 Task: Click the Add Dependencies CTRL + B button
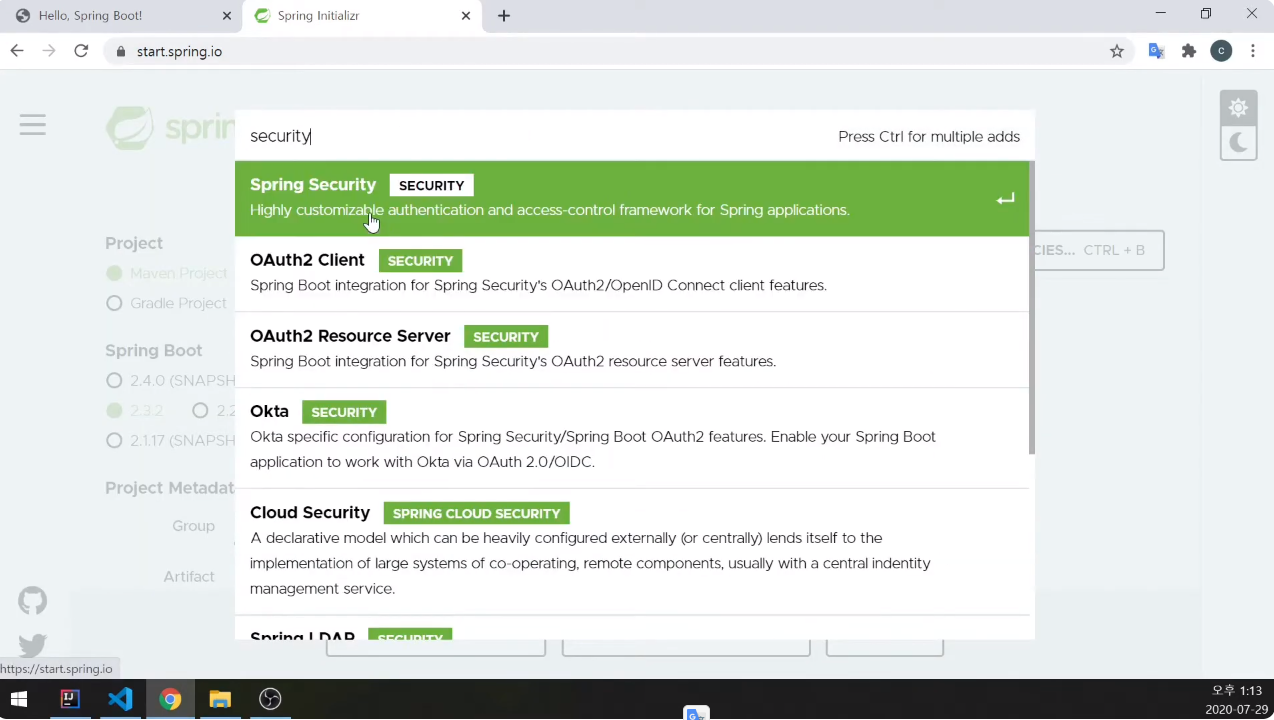tap(1099, 250)
